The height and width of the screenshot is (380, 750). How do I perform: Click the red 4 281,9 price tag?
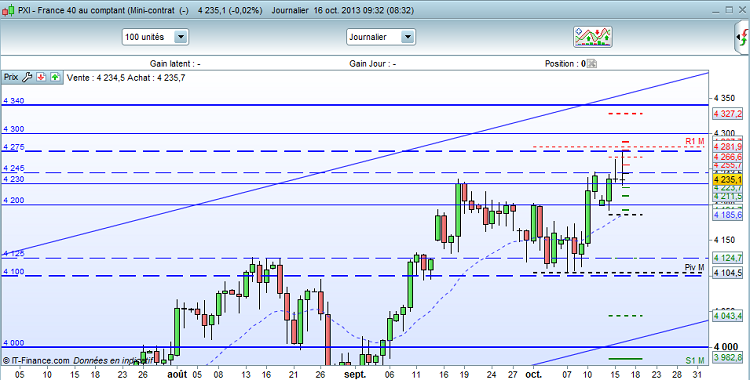(x=728, y=146)
